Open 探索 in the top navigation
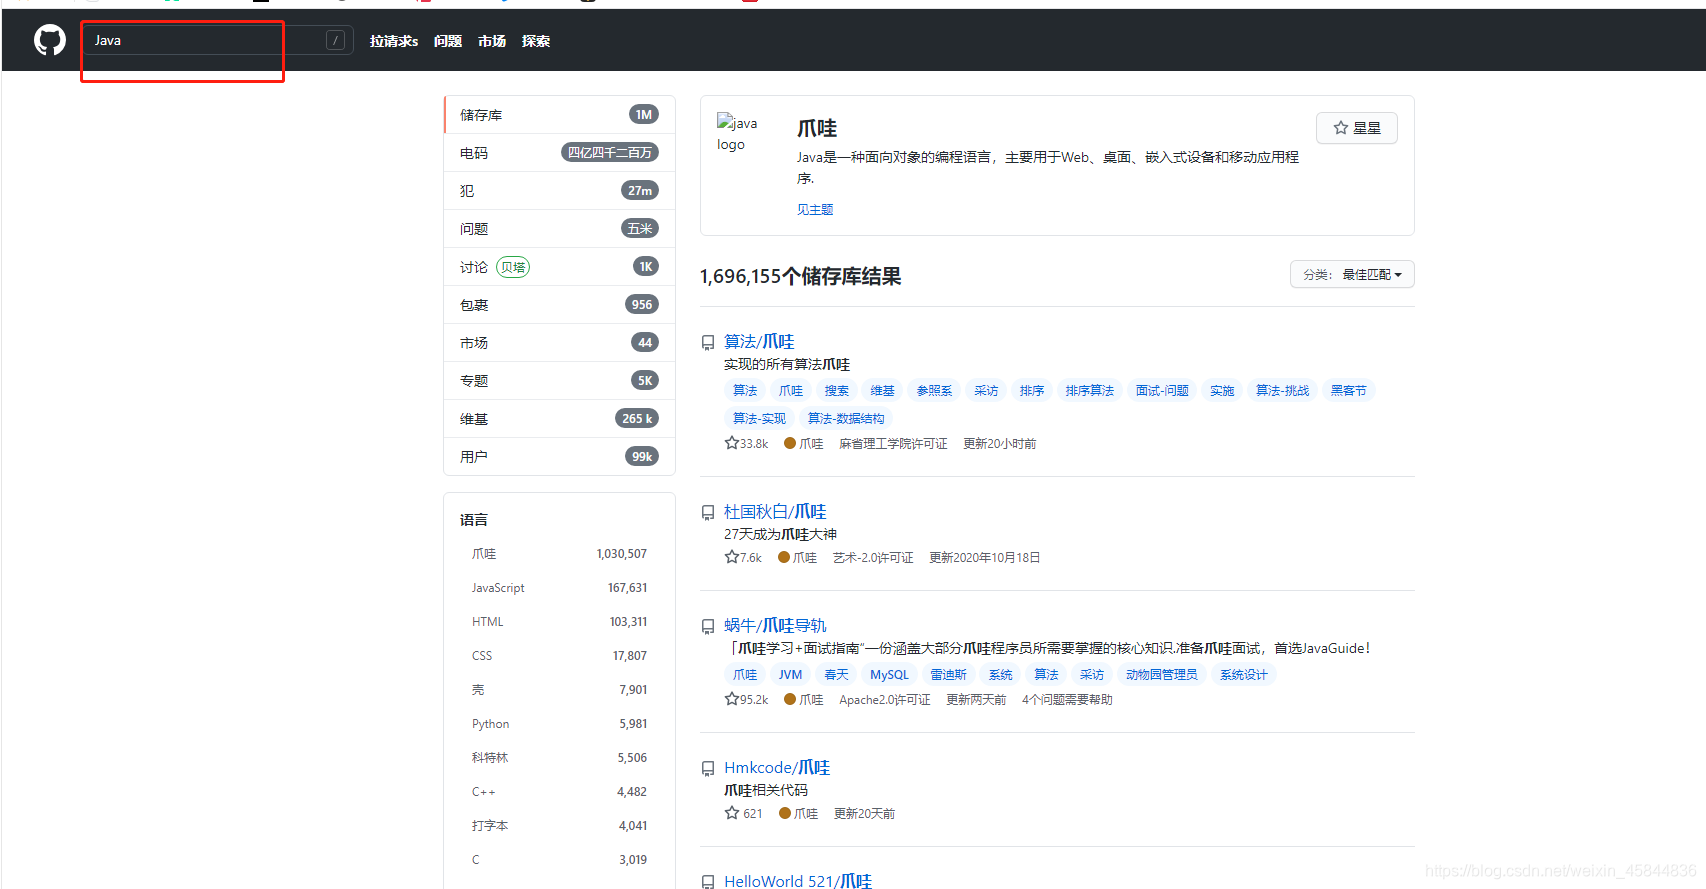Screen dimensions: 1706x889 coord(536,41)
